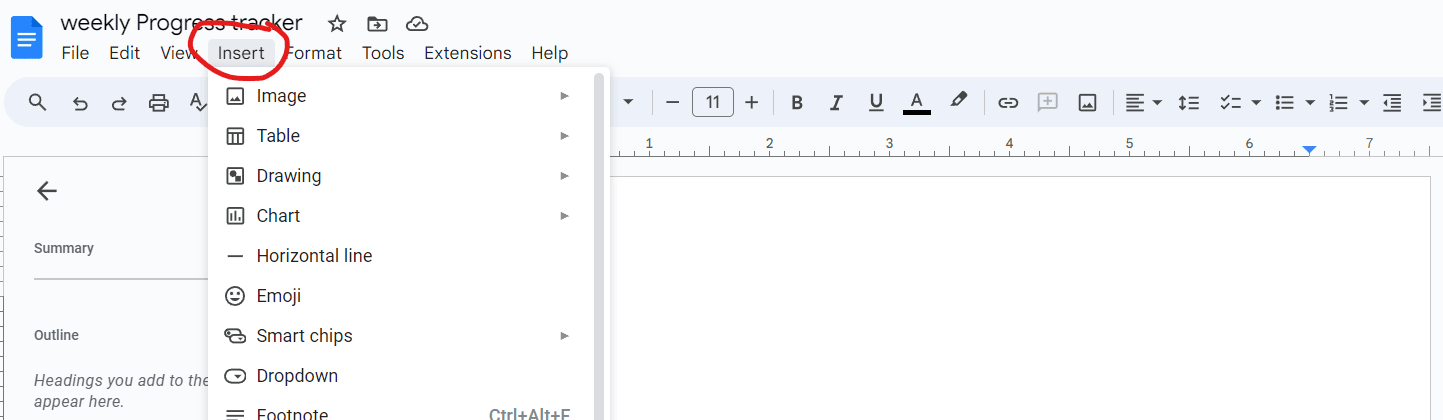
Task: Open the Format menu
Action: coord(313,53)
